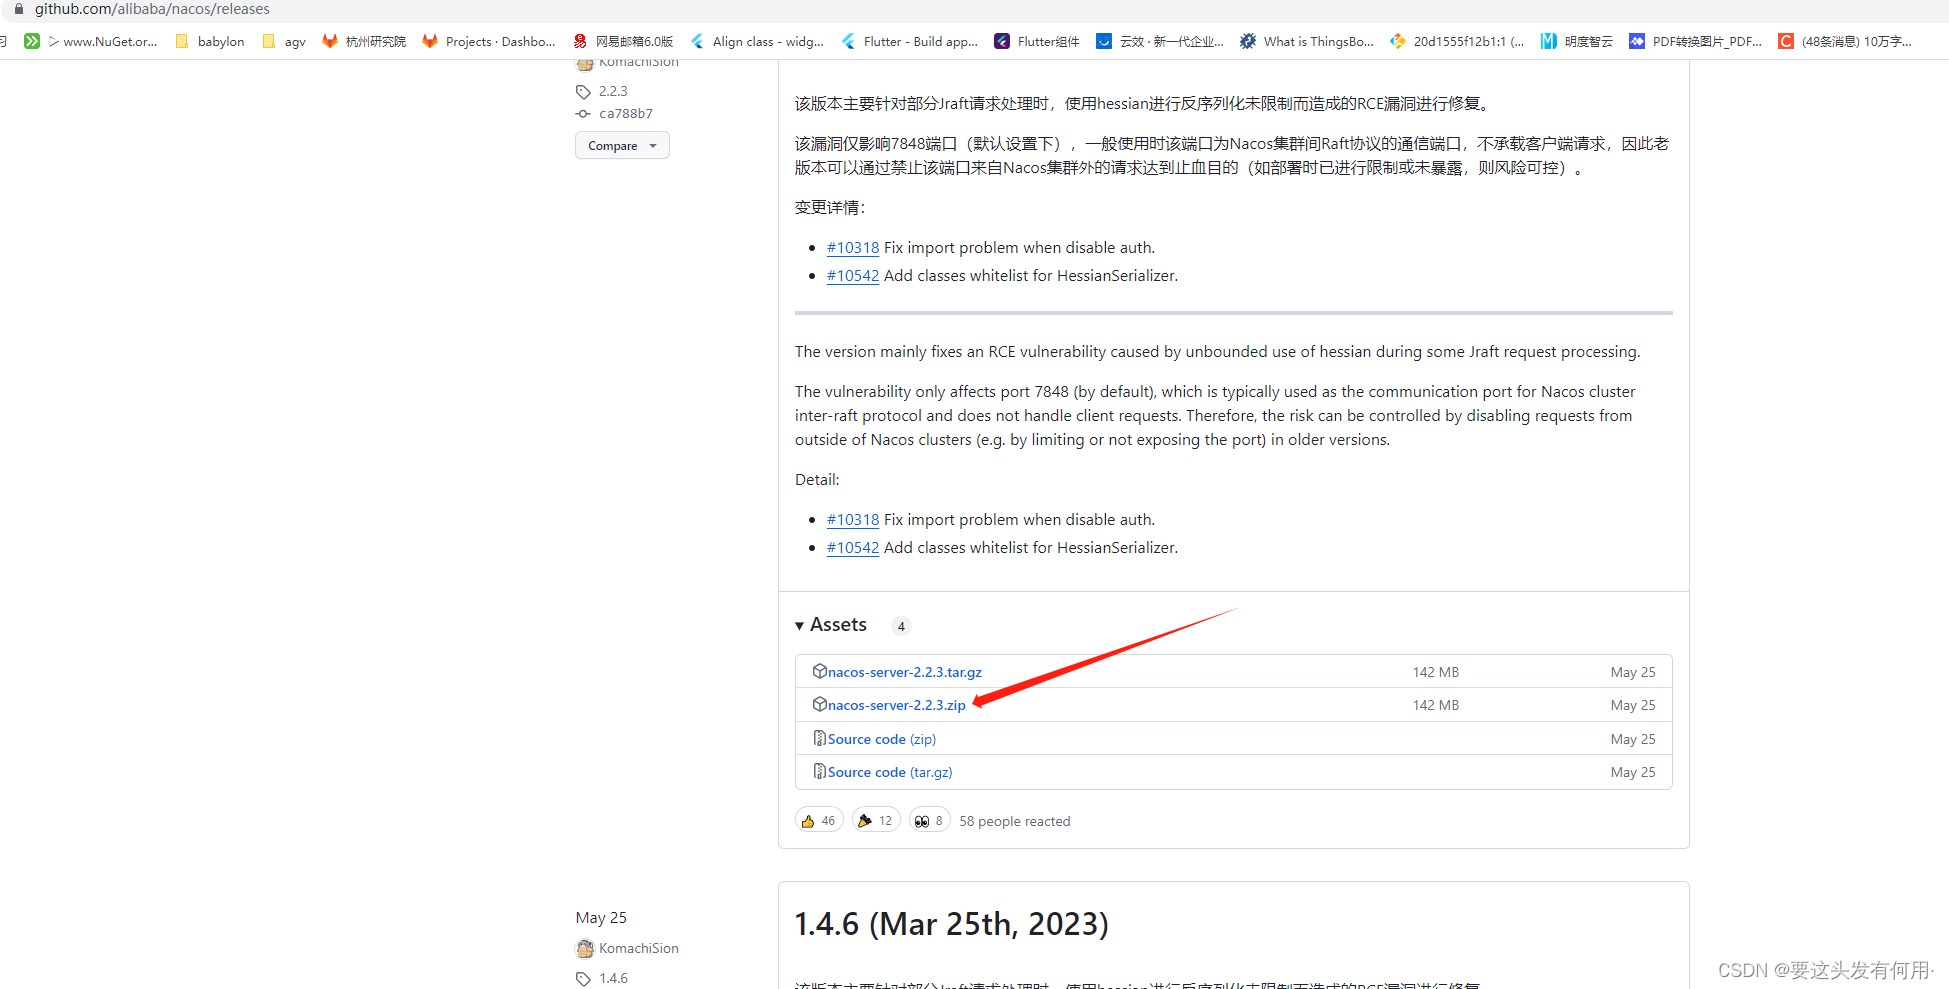Screen dimensions: 1949x989
Task: Open issue #10542 in the Chinese changelog
Action: tap(853, 276)
